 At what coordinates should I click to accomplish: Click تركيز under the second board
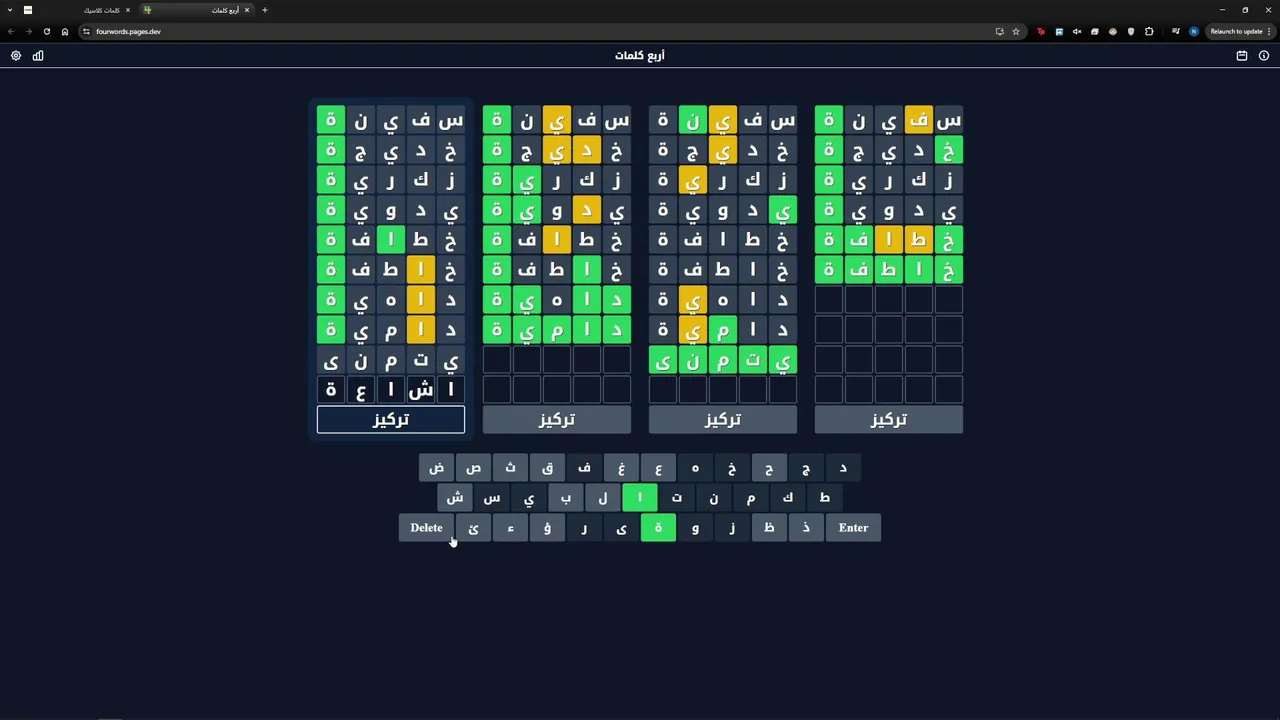click(x=557, y=420)
